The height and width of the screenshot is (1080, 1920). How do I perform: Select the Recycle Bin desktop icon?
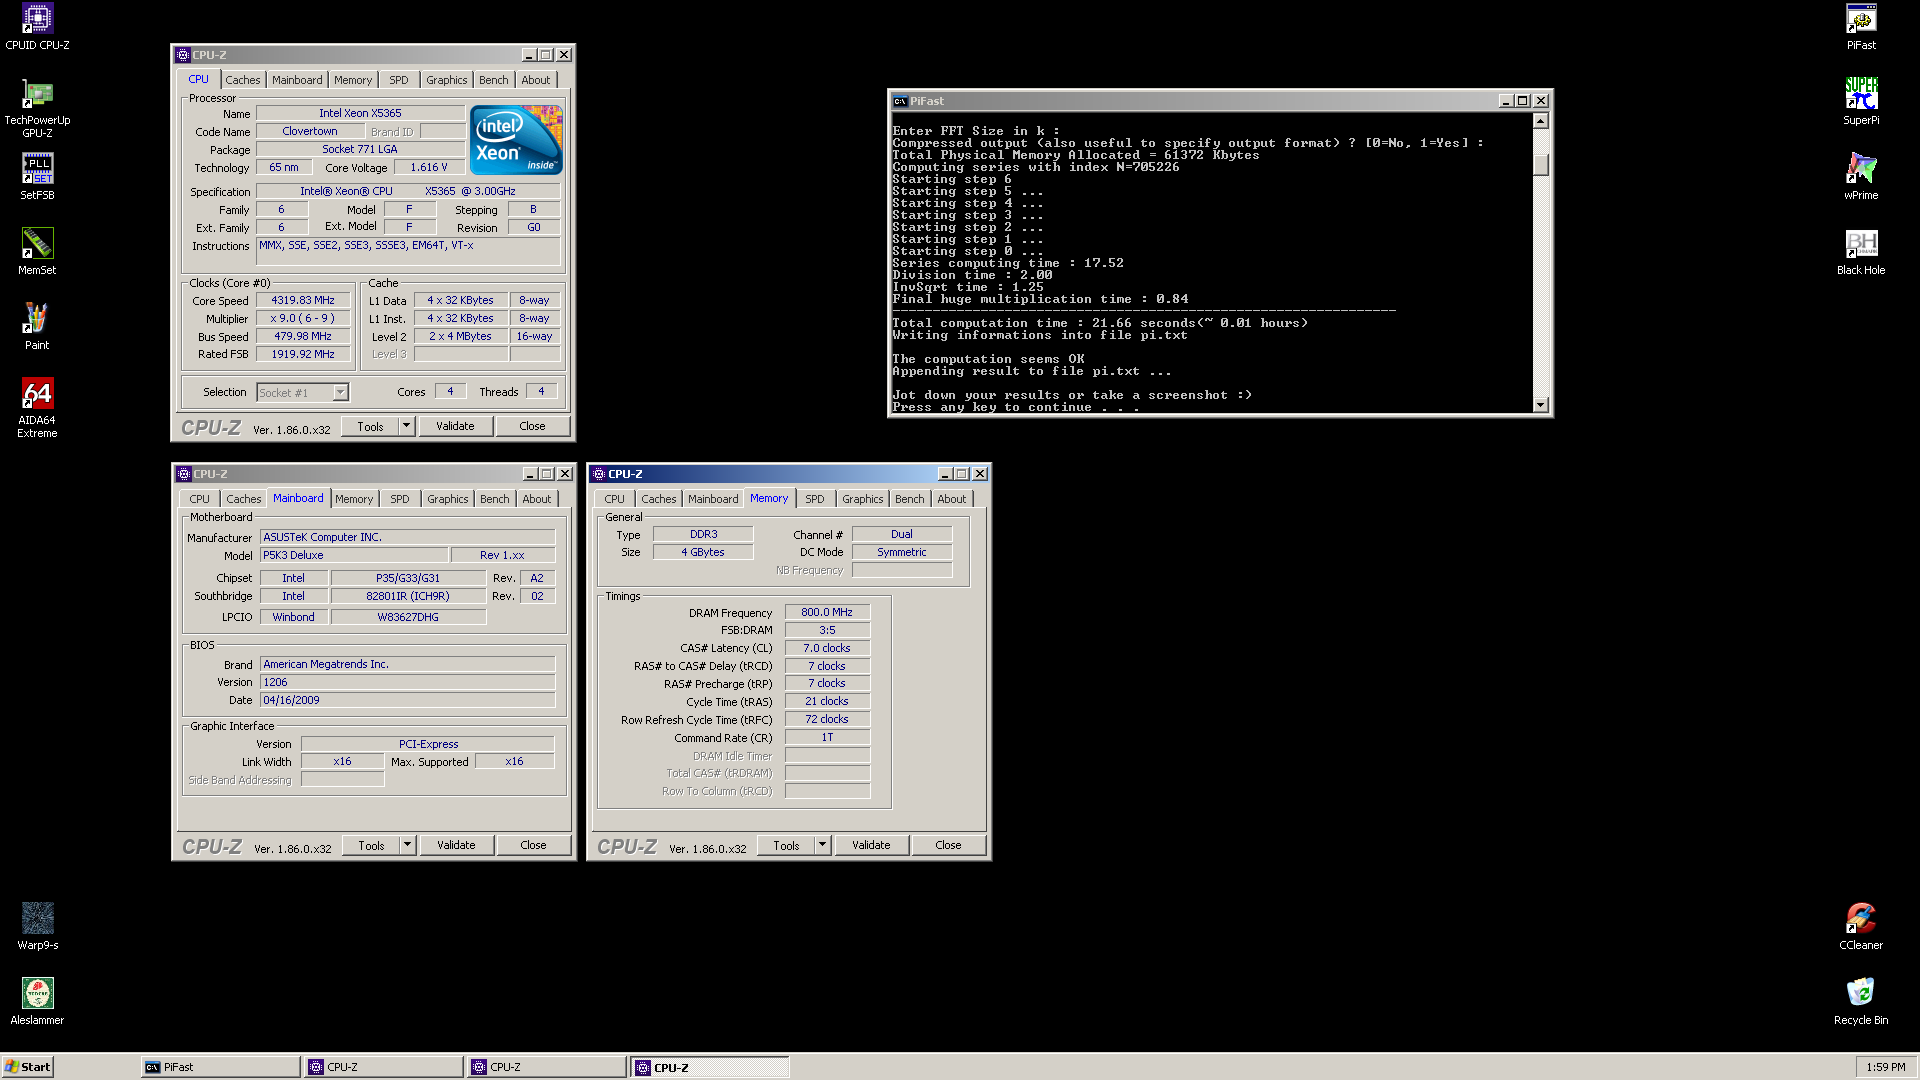(1861, 1002)
